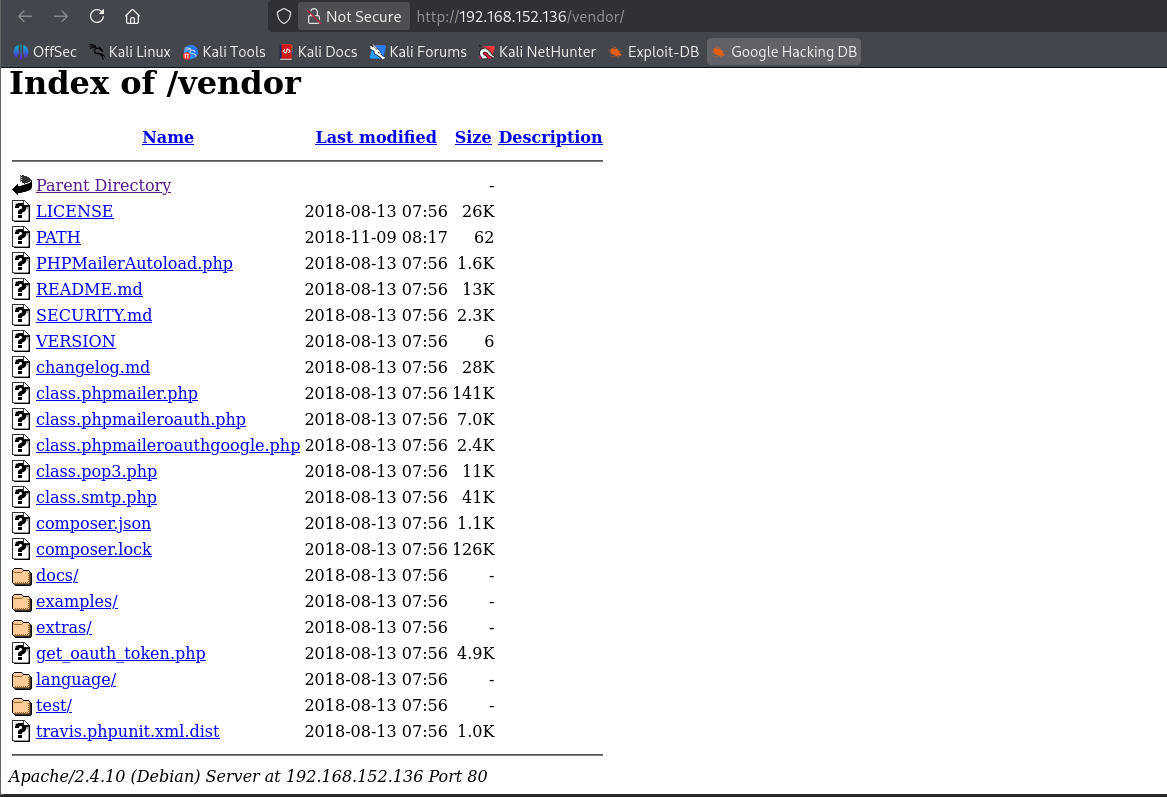Click the file icon beside LICENSE
Image resolution: width=1167 pixels, height=797 pixels.
pos(21,211)
